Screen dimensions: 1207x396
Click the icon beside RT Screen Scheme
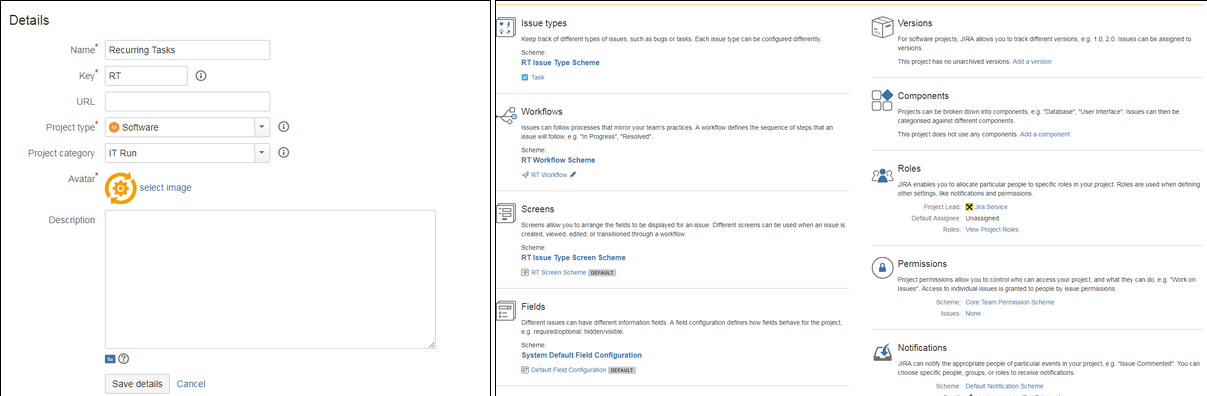click(525, 272)
